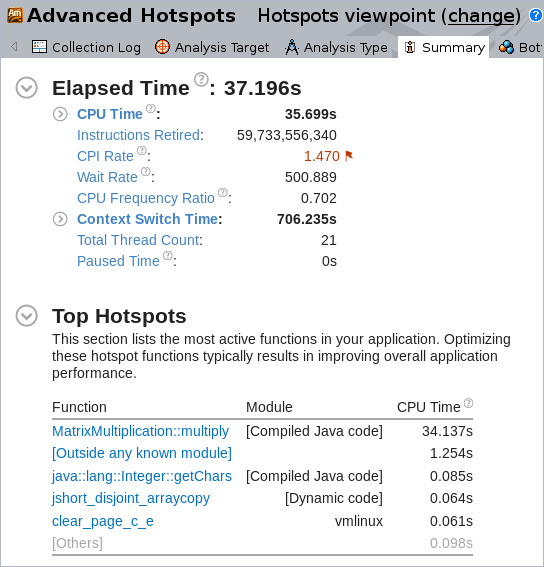Image resolution: width=544 pixels, height=567 pixels.
Task: Collapse the Elapsed Time section
Action: pyautogui.click(x=26, y=88)
